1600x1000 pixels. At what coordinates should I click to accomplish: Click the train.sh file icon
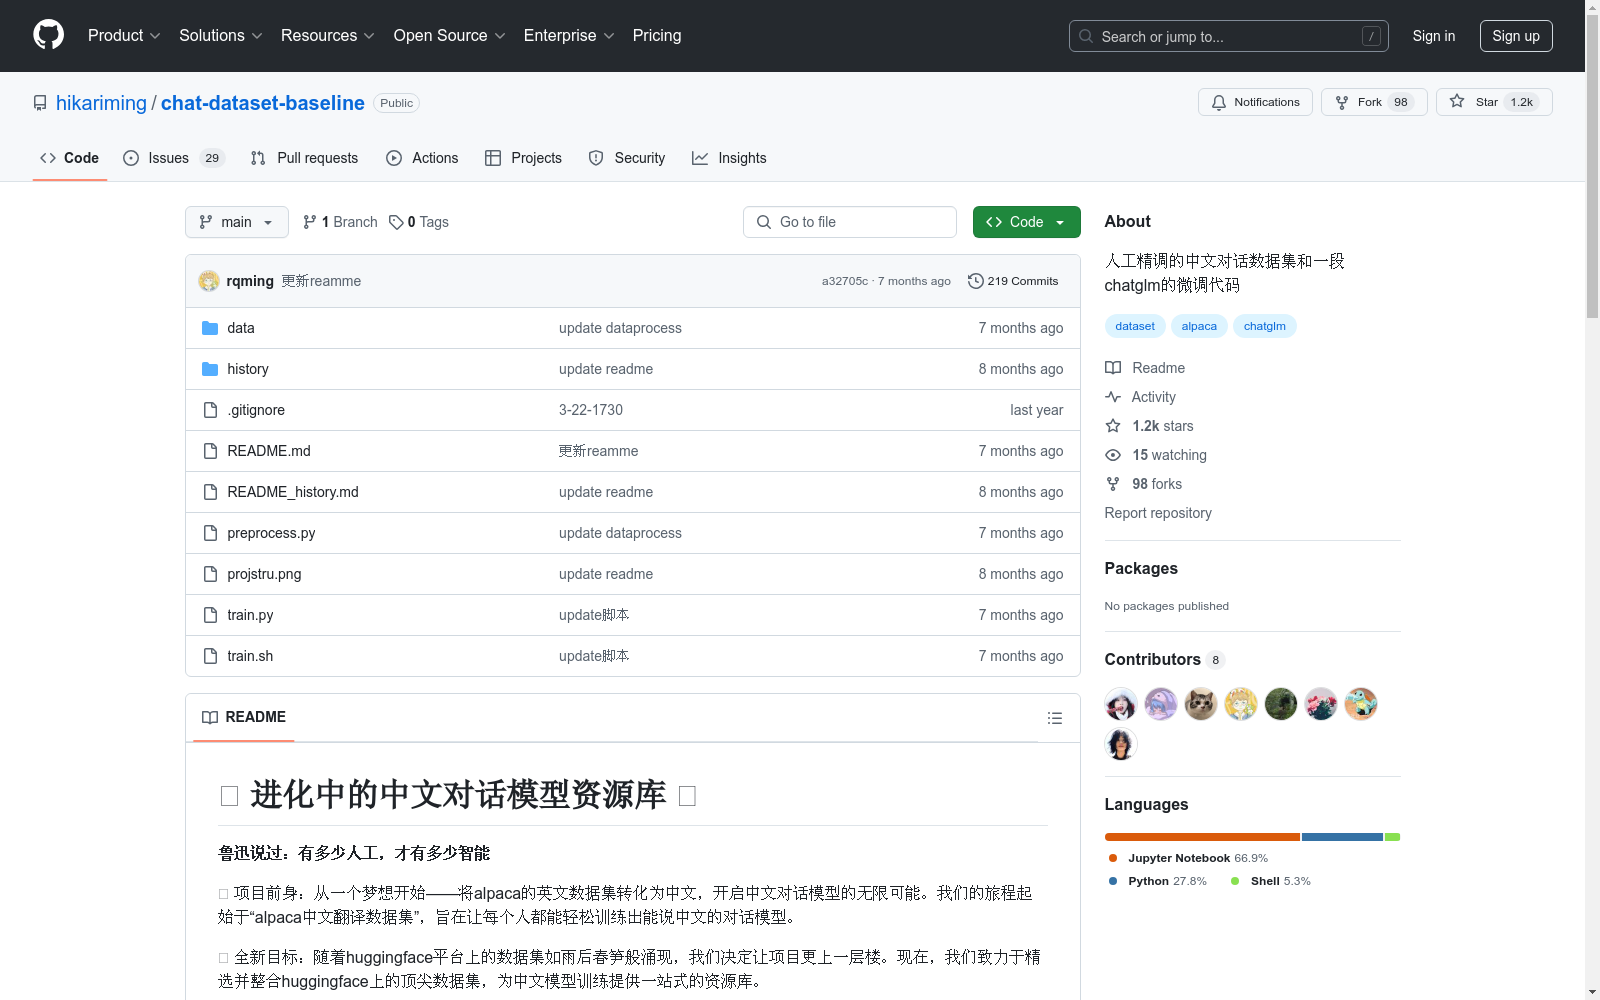[x=210, y=656]
